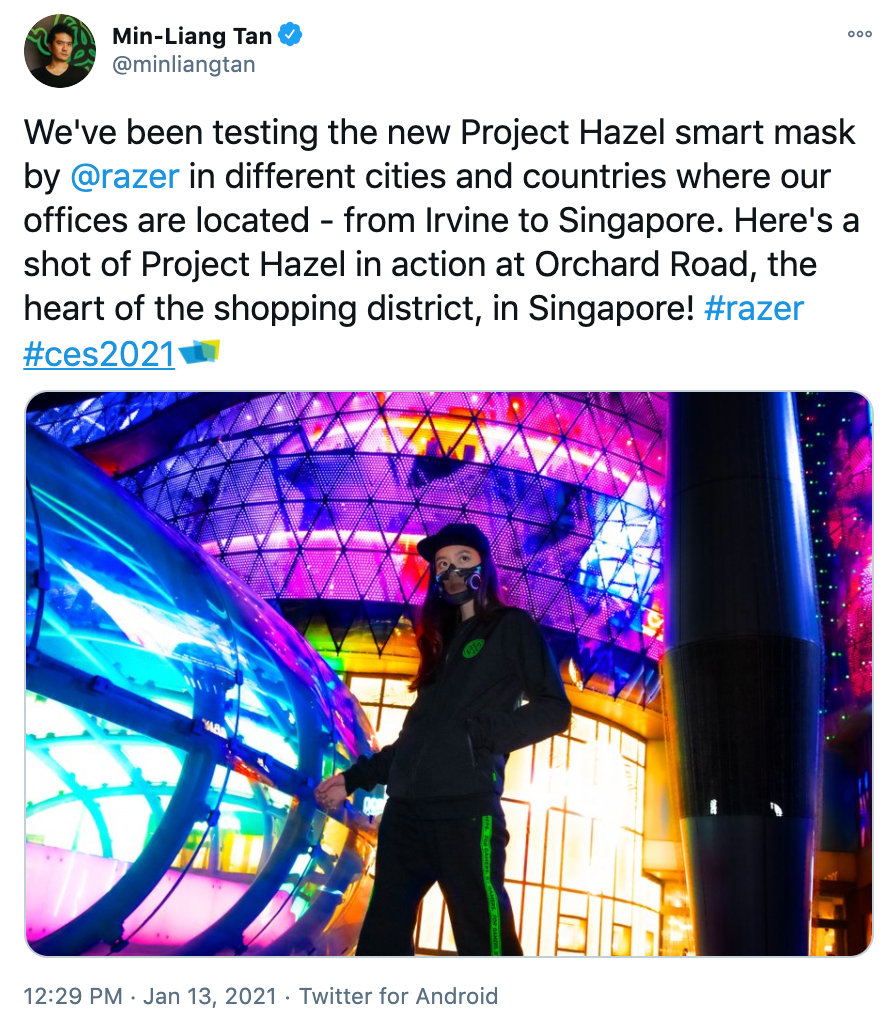Click the green logo on the black hoodie
The image size is (896, 1030).
474,649
